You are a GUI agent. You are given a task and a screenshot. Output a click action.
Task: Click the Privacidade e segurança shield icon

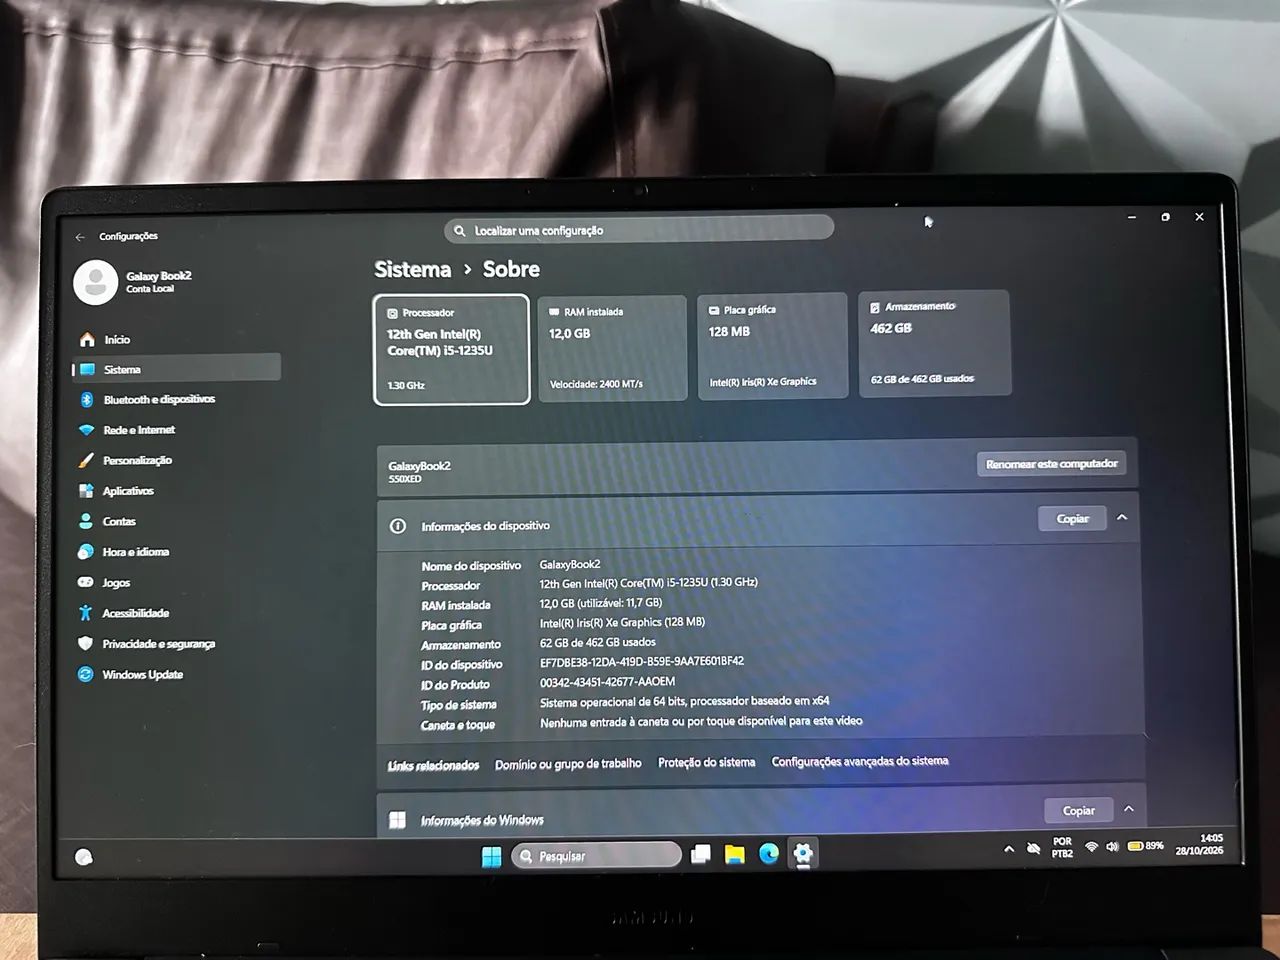86,644
